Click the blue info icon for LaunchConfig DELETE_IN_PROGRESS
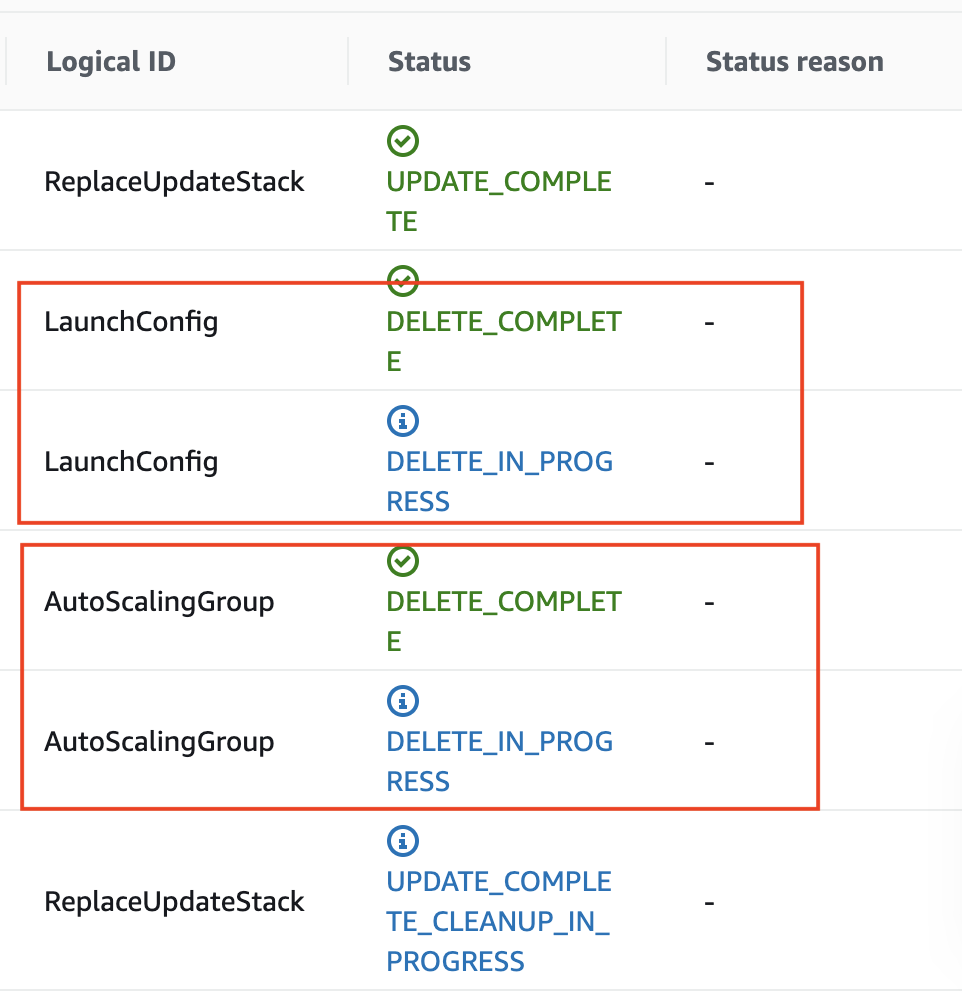Image resolution: width=962 pixels, height=994 pixels. tap(402, 421)
